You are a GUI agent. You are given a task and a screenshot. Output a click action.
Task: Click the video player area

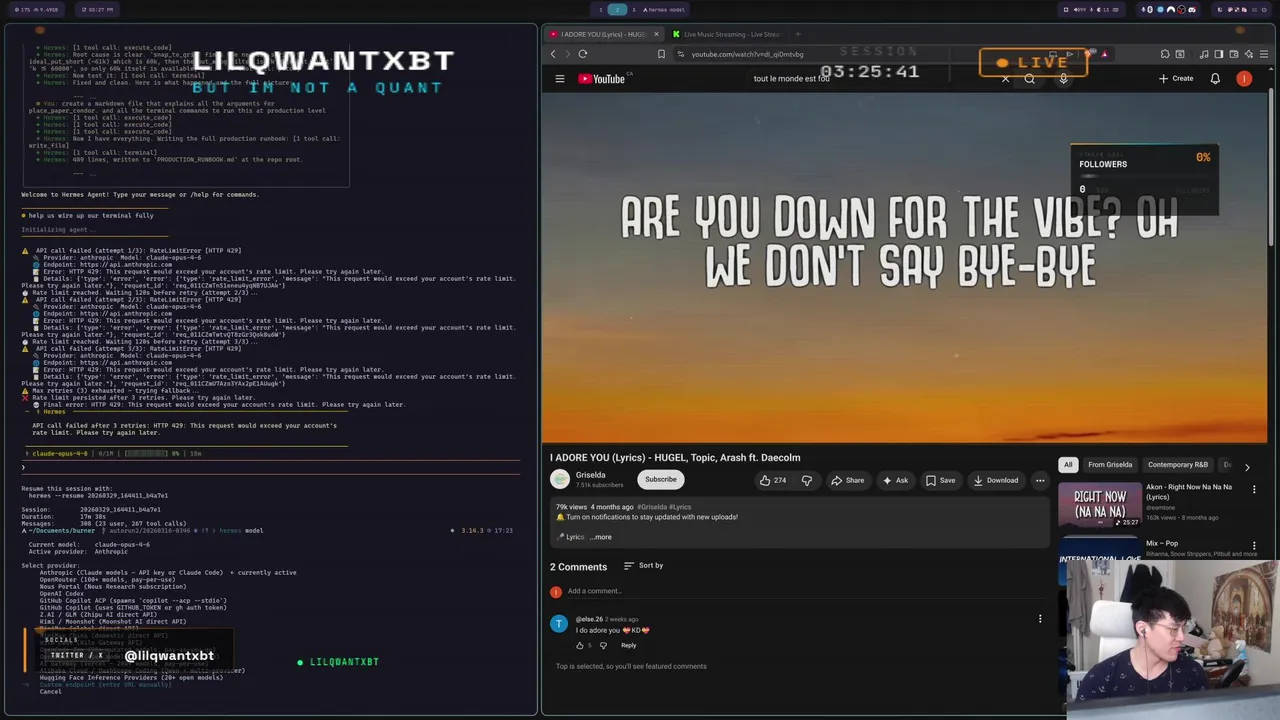[x=905, y=268]
